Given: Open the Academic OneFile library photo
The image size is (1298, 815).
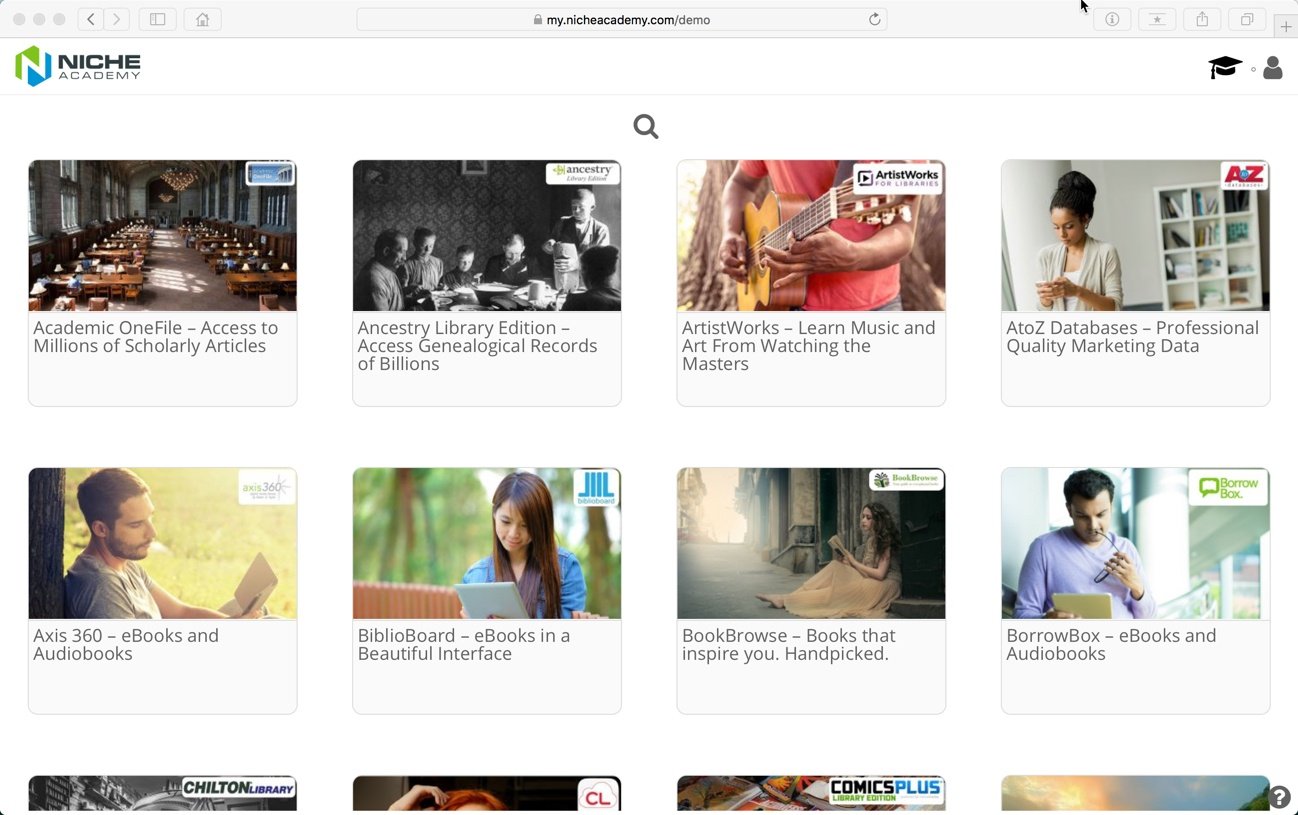Looking at the screenshot, I should click(163, 236).
